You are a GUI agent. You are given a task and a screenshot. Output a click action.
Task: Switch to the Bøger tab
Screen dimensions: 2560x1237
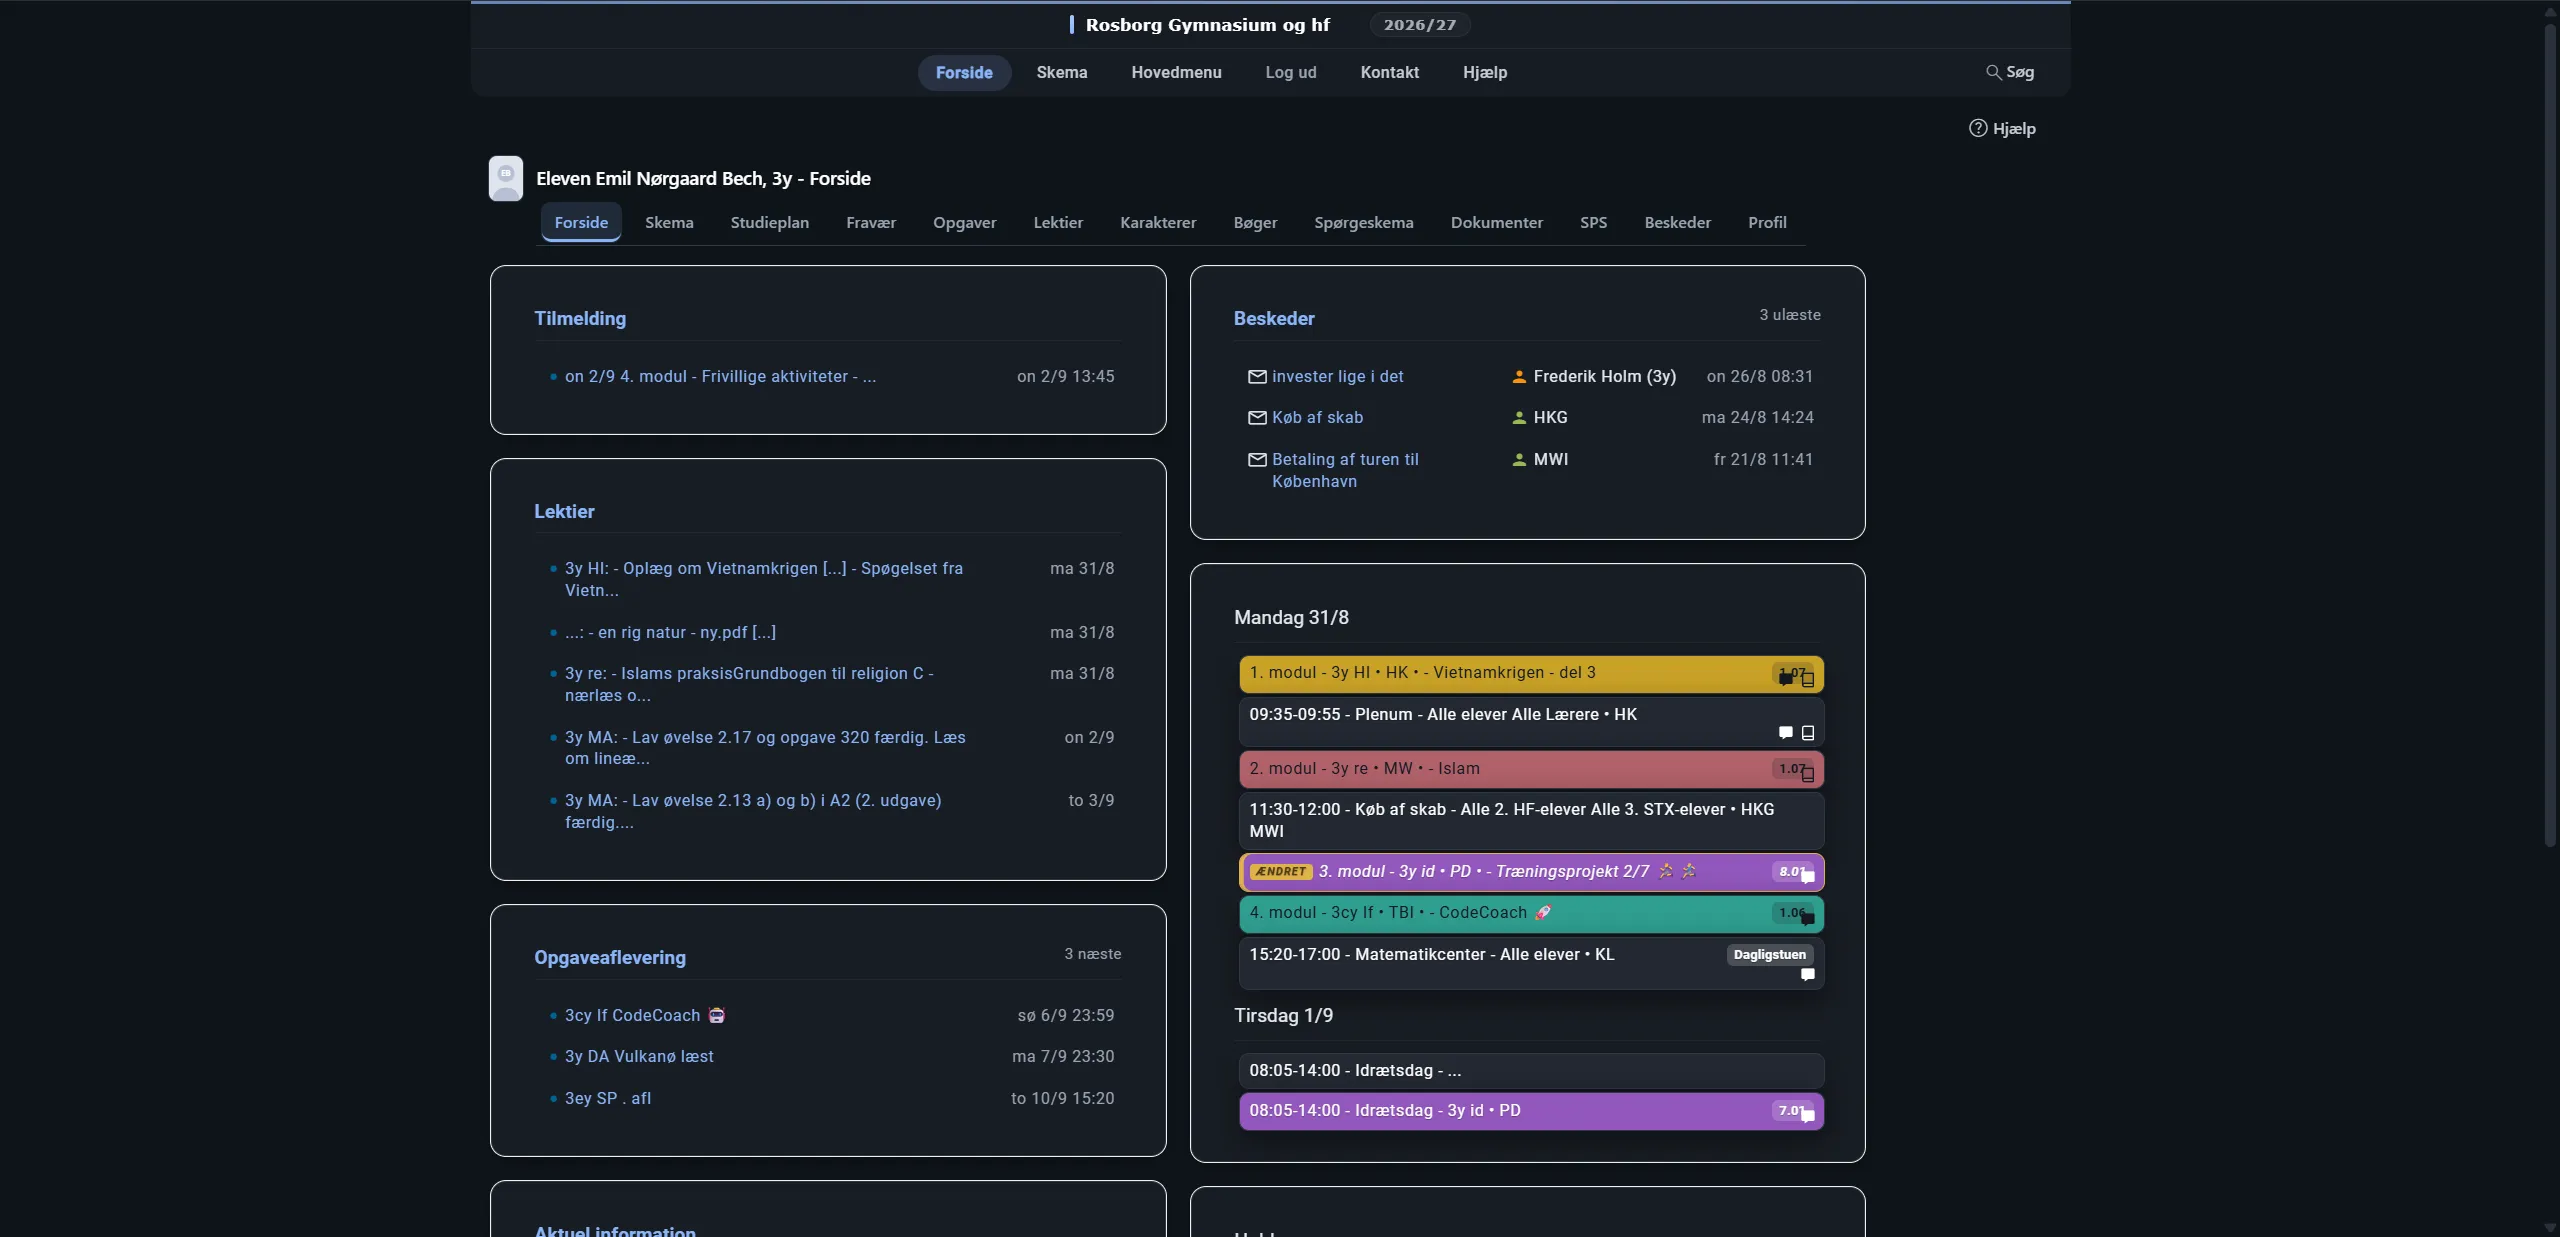coord(1255,222)
